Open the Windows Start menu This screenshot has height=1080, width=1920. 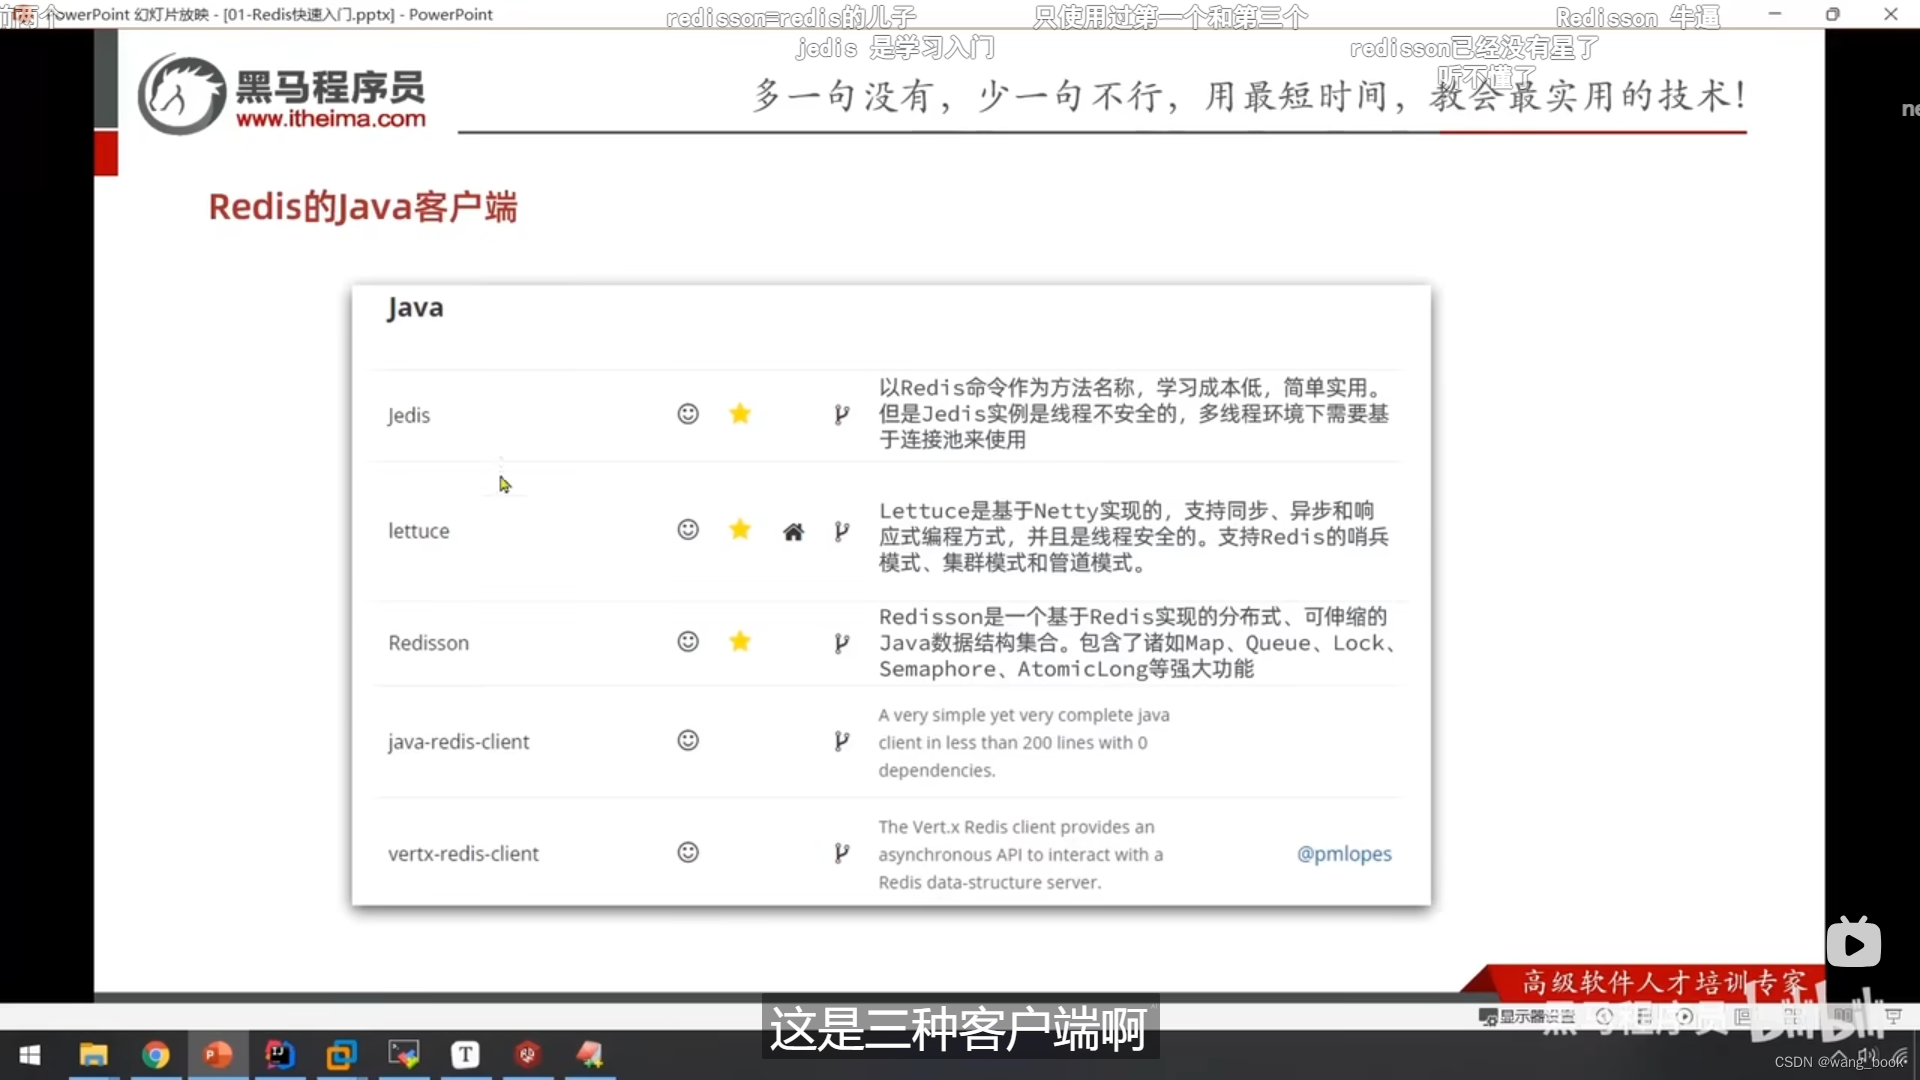31,1057
